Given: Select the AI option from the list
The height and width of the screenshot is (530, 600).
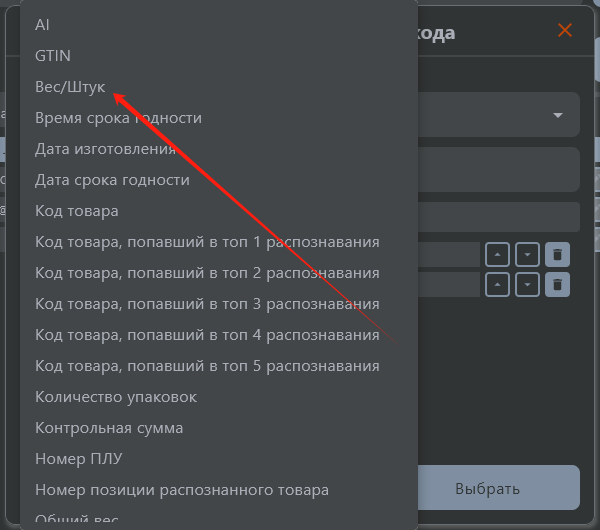Looking at the screenshot, I should point(42,24).
